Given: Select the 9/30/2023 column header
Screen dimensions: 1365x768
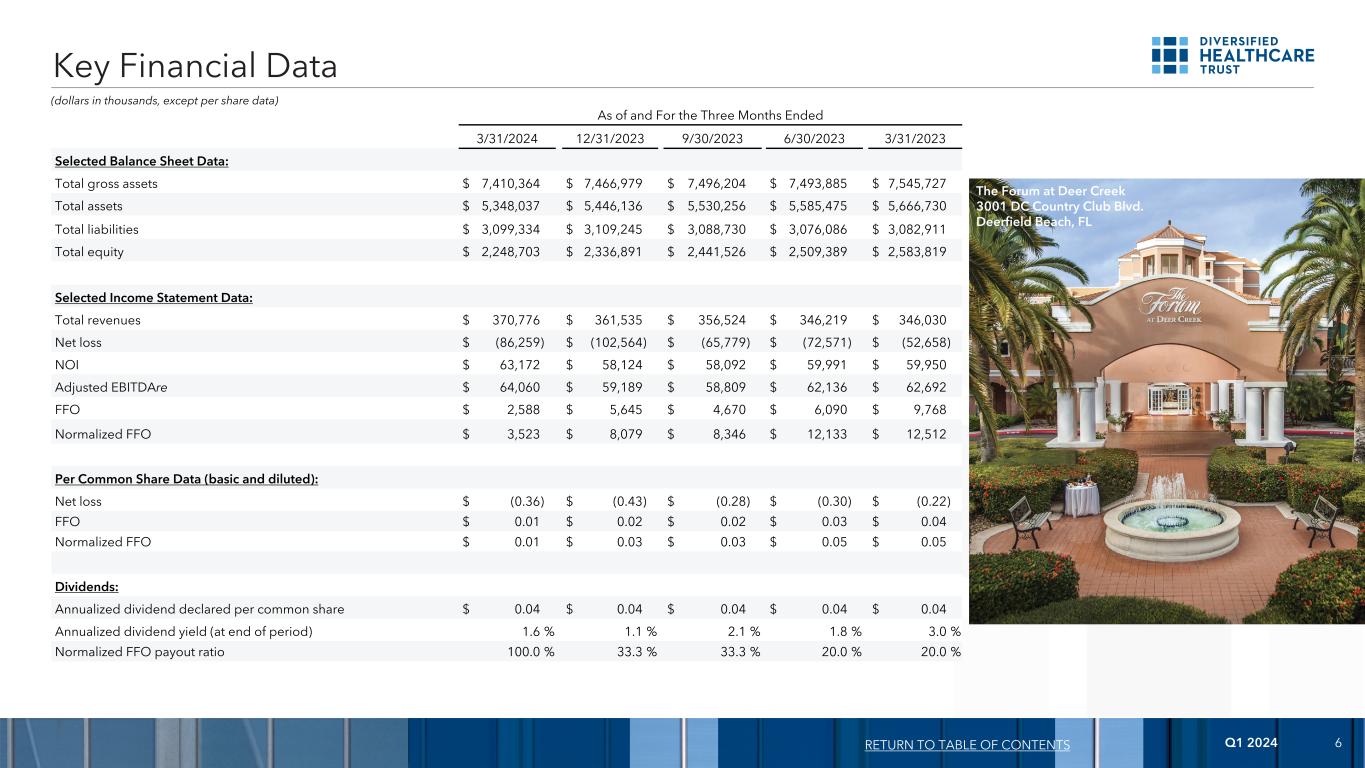Looking at the screenshot, I should [x=710, y=139].
